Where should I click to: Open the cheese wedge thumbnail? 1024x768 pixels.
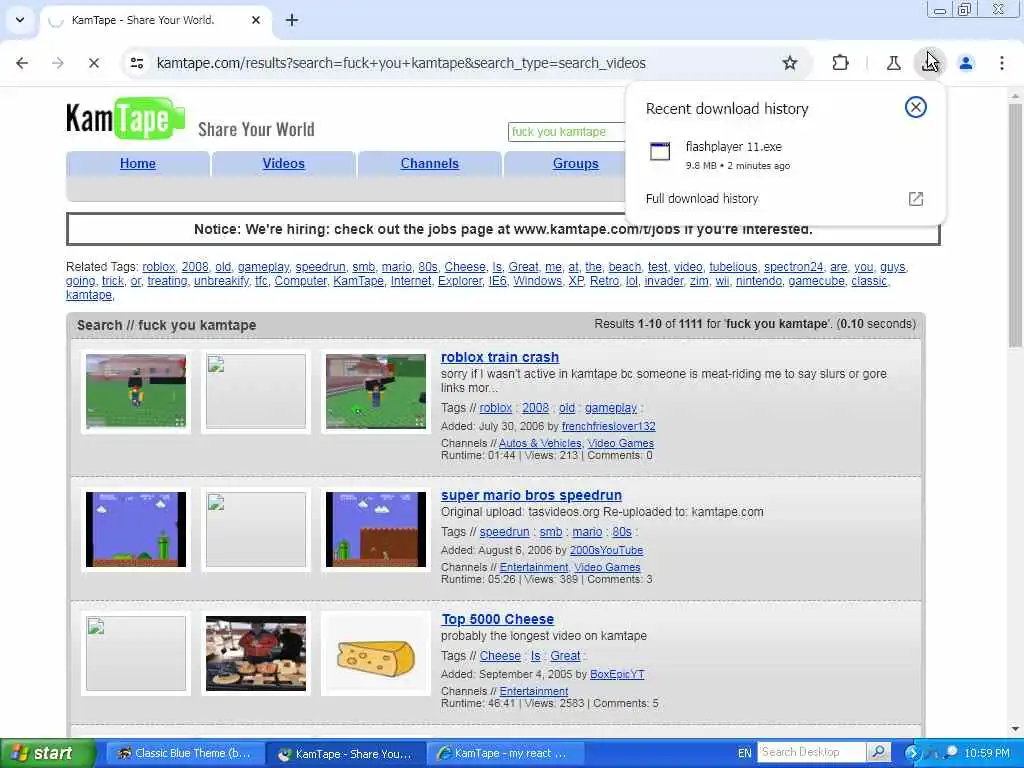376,653
